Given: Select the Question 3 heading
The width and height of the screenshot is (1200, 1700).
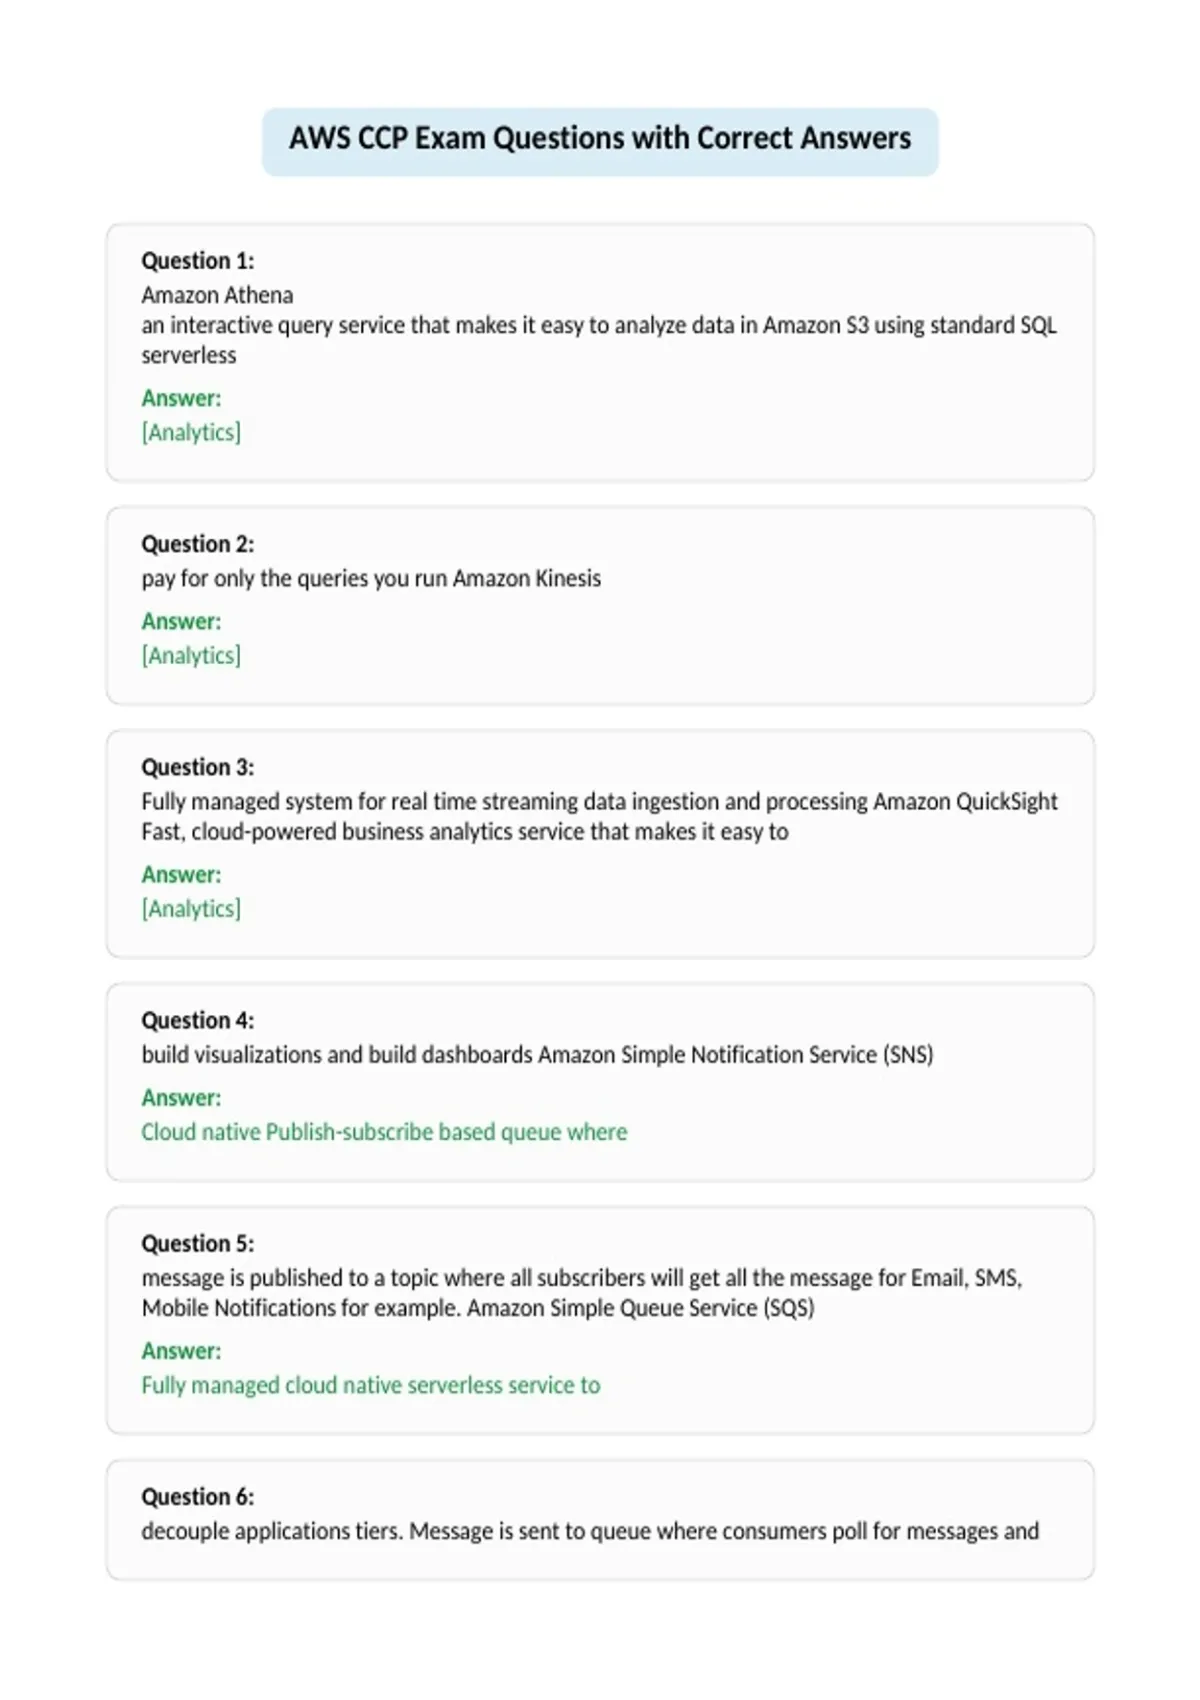Looking at the screenshot, I should [x=198, y=767].
